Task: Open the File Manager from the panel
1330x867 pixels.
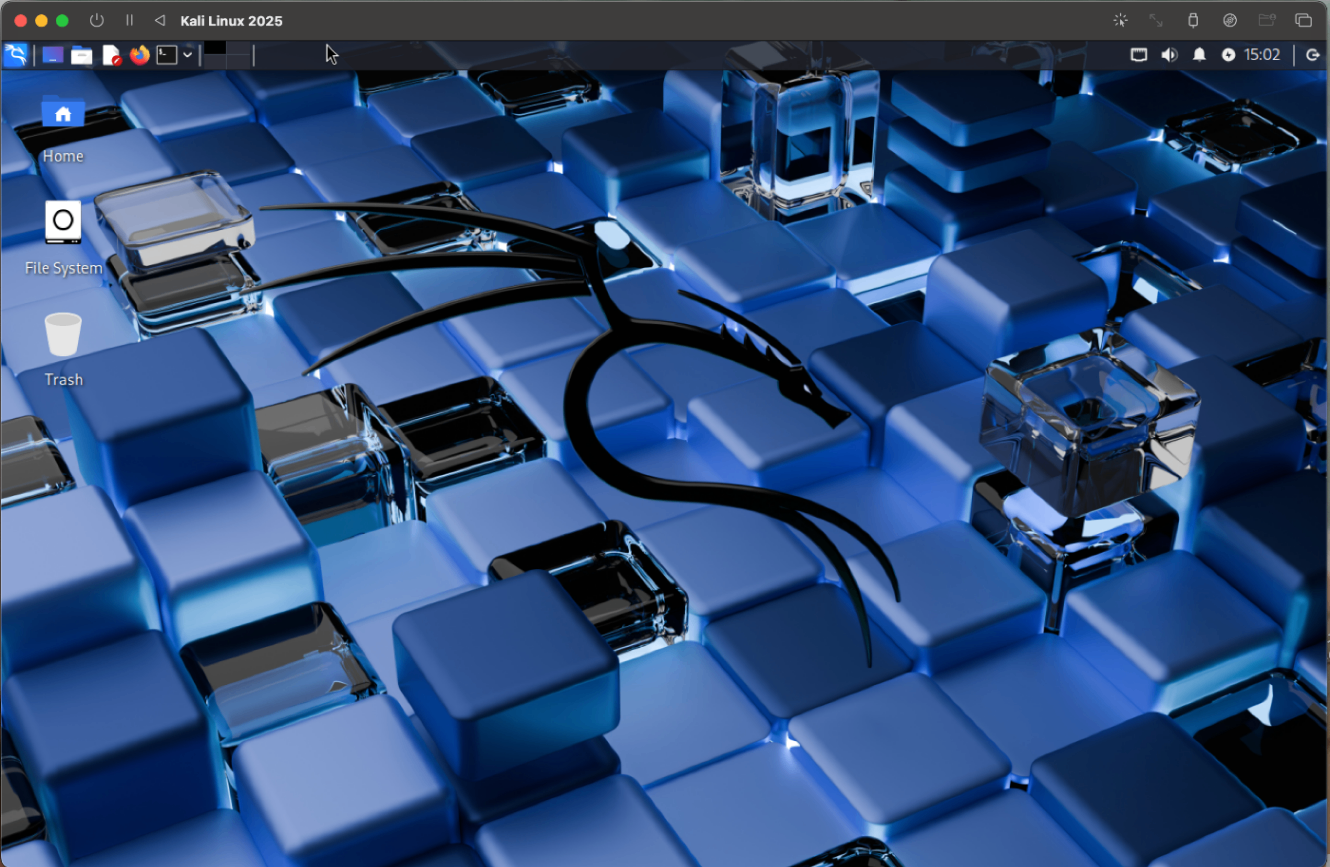Action: 82,55
